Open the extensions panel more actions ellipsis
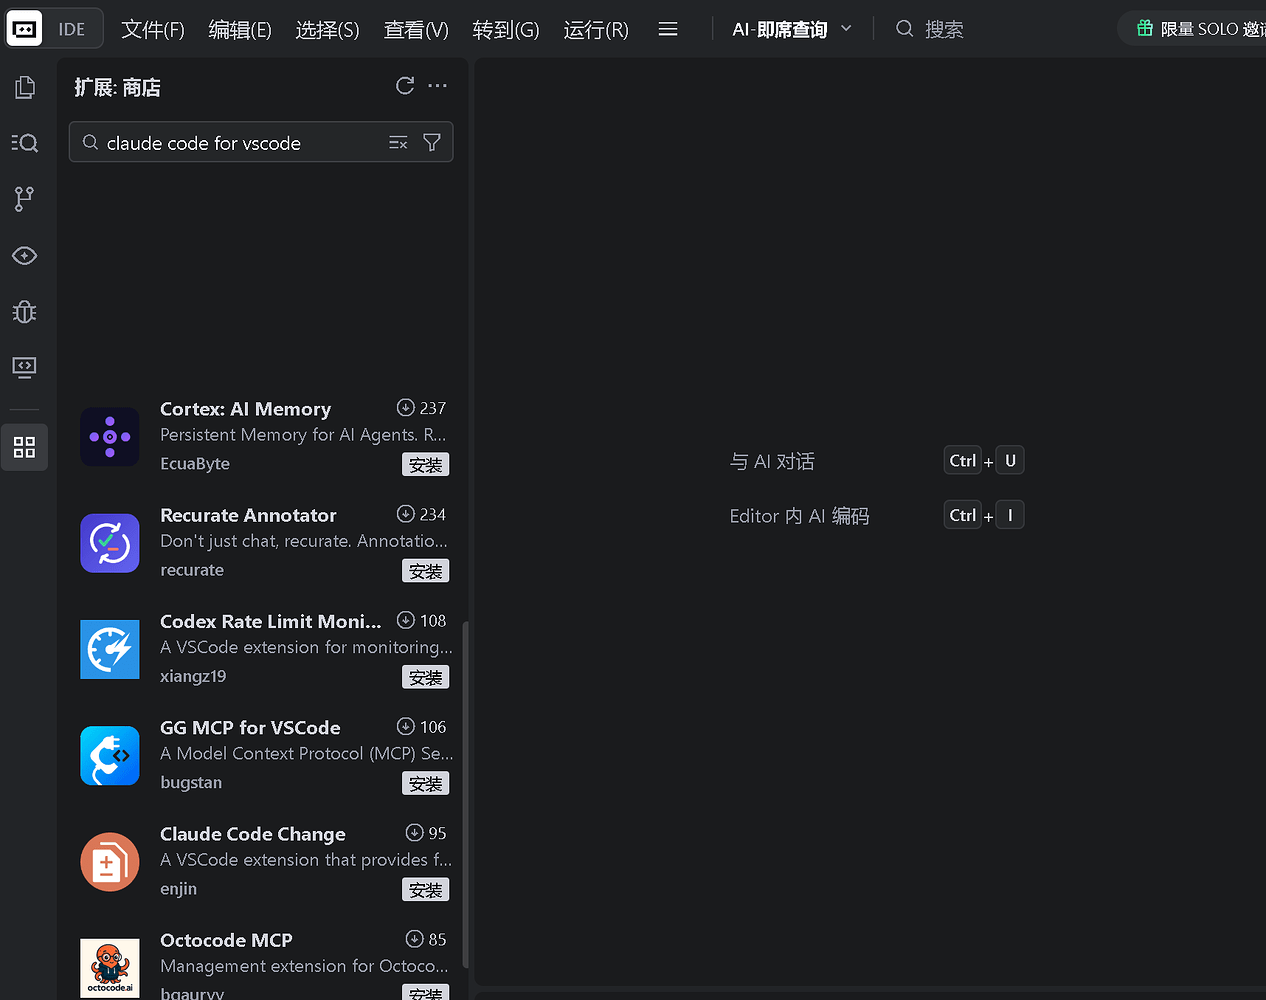This screenshot has width=1266, height=1000. [x=437, y=86]
